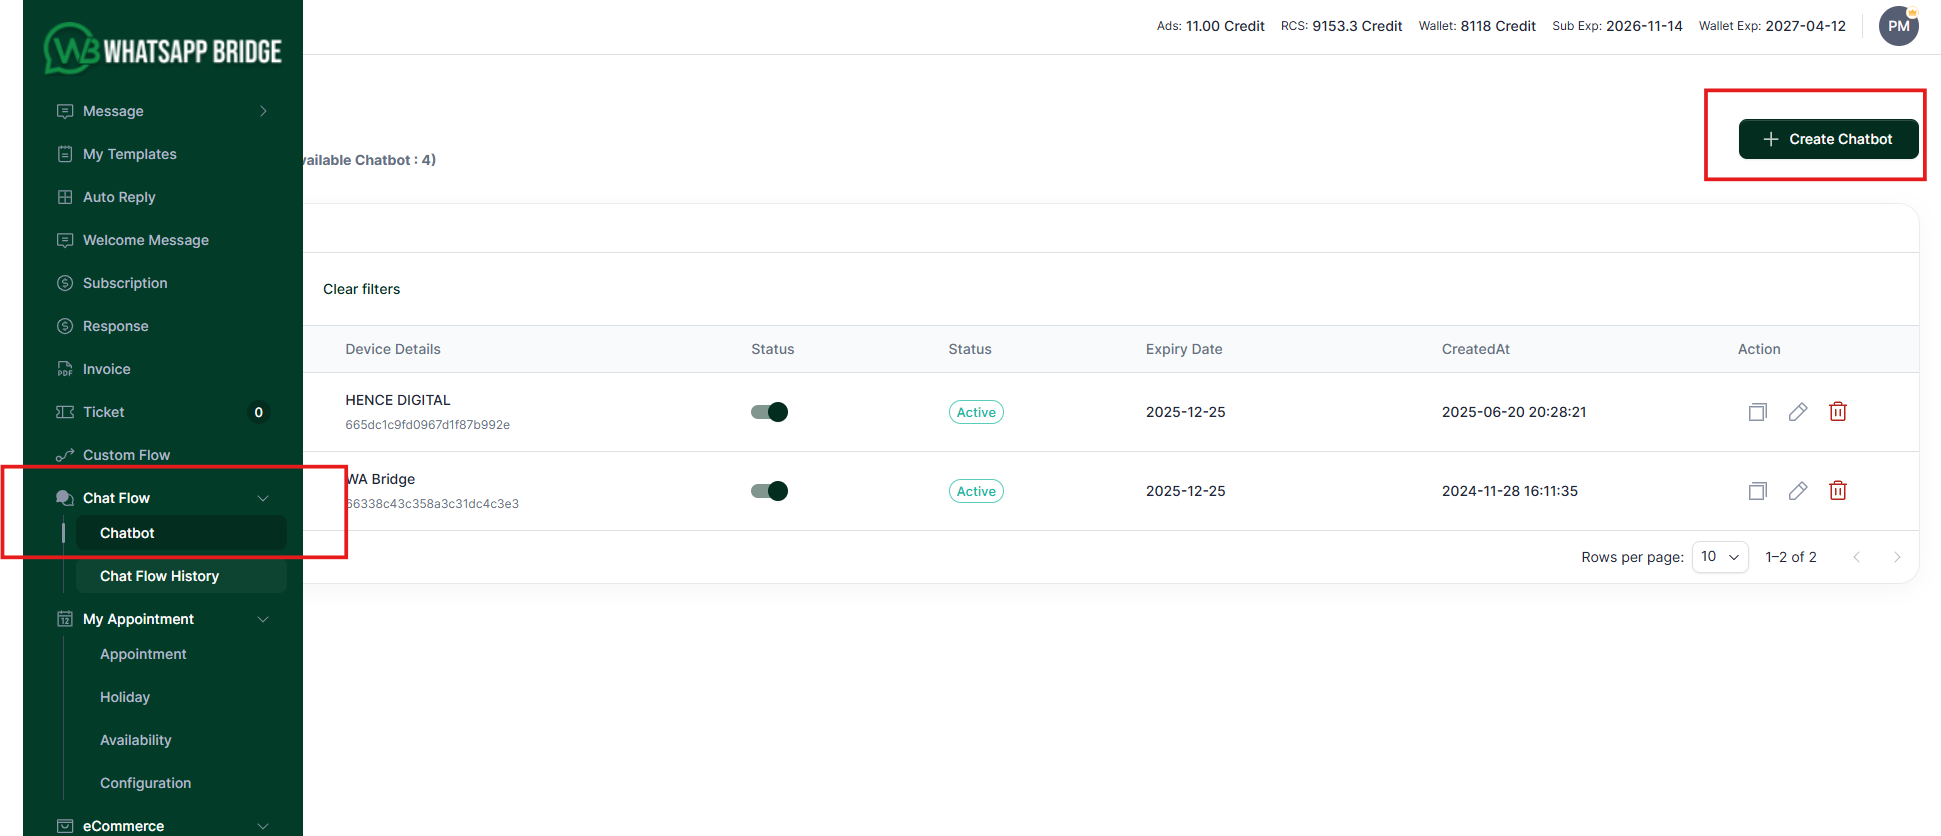Open the rows per page dropdown
This screenshot has height=836, width=1941.
coord(1719,557)
